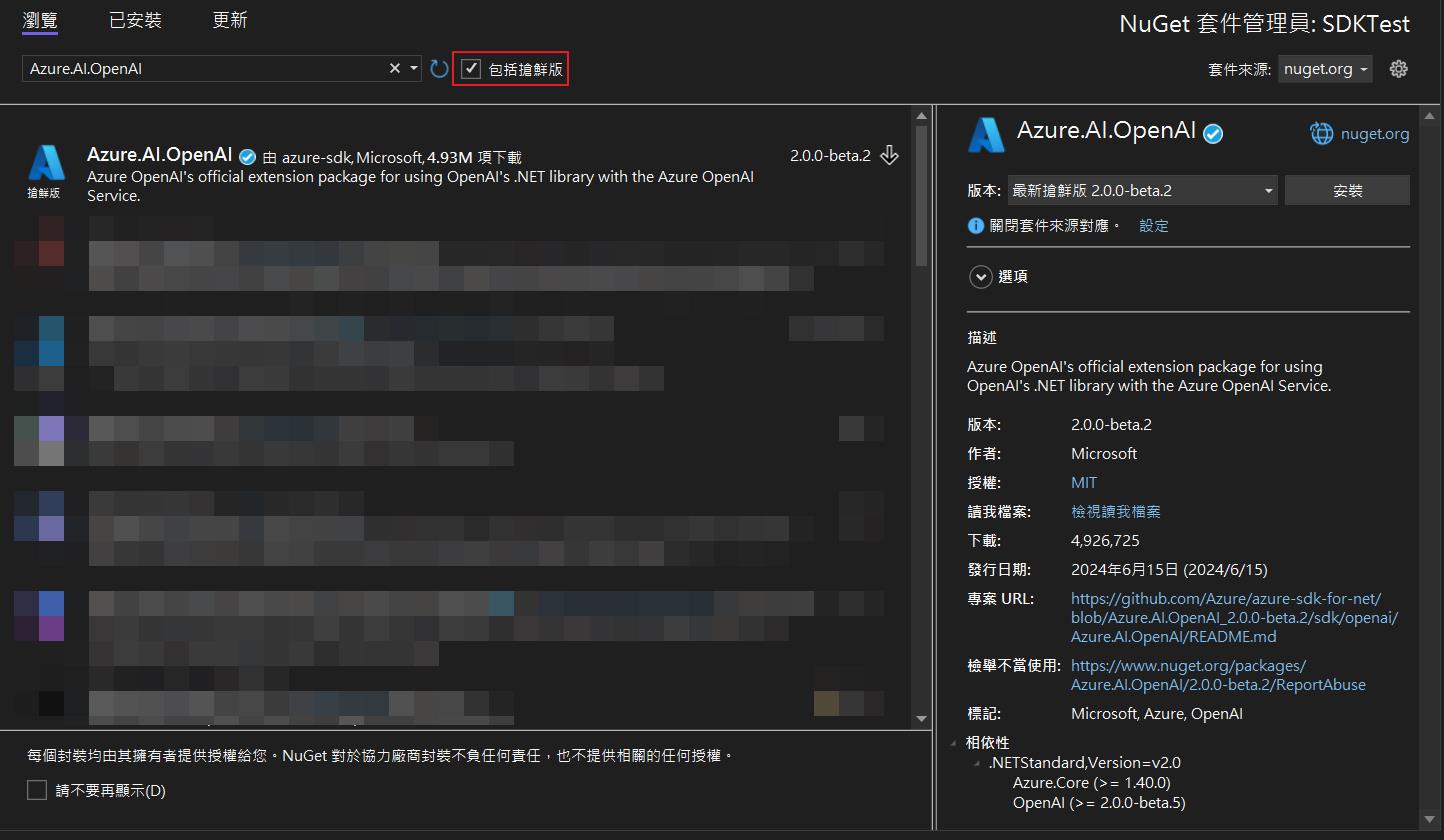Collapse the 相依性 dependencies tree
The image size is (1444, 840).
click(953, 743)
